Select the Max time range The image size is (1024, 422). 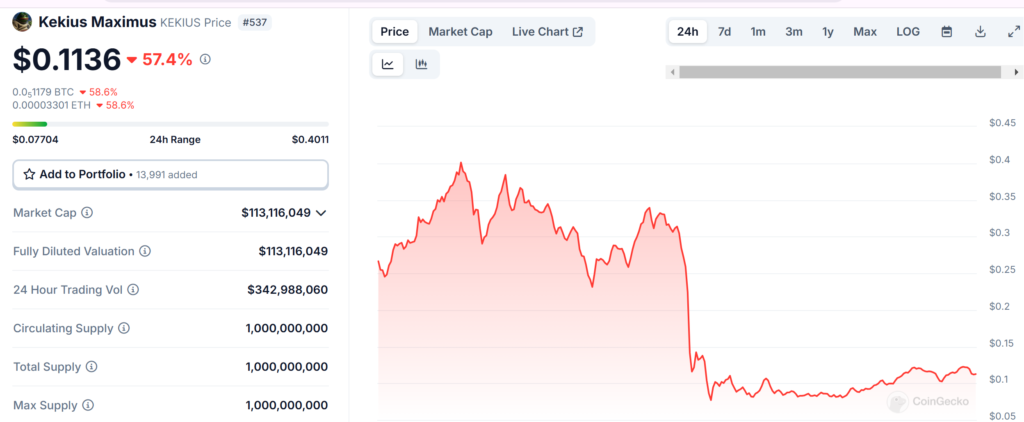coord(865,32)
